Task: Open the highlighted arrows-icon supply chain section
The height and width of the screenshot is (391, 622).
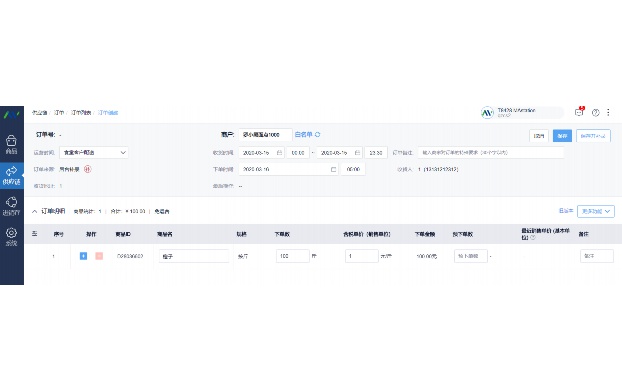Action: 12,175
